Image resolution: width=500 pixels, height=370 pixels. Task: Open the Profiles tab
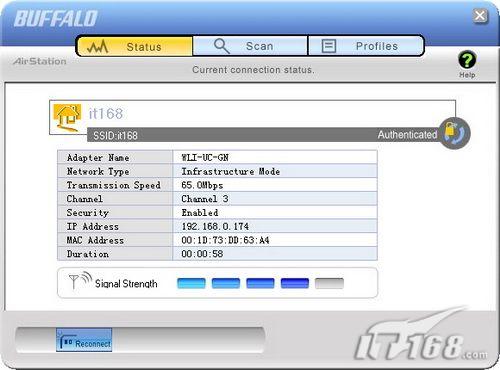[366, 46]
